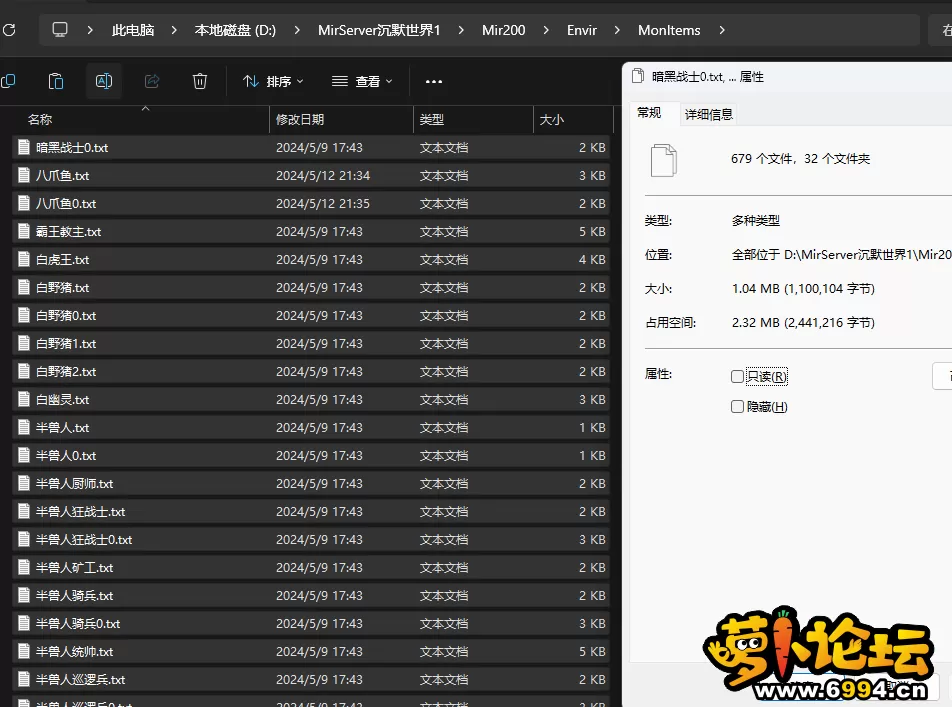Expand chevron after monitor icon in breadcrumb
This screenshot has height=707, width=952.
[90, 30]
